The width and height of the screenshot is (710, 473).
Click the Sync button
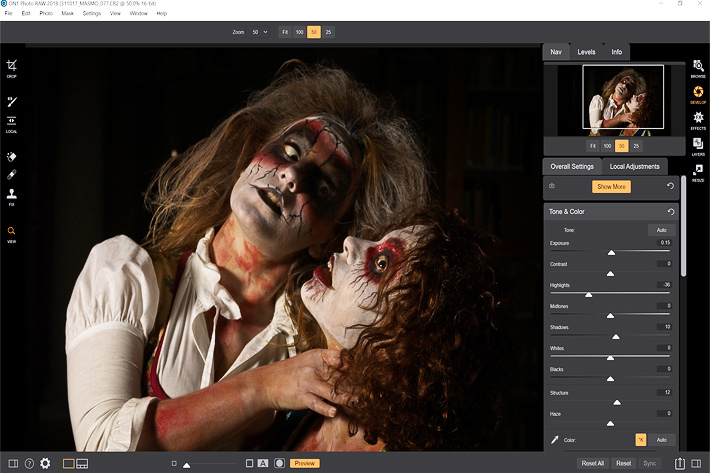(649, 463)
